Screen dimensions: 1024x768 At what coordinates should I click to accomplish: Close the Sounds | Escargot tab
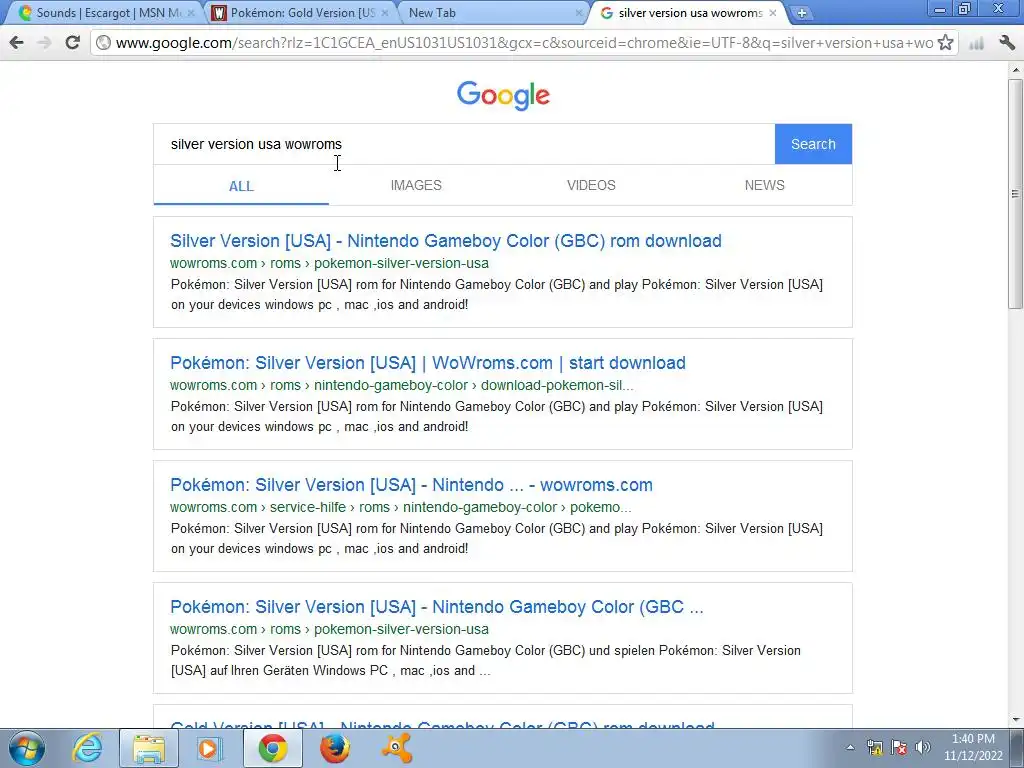click(191, 13)
